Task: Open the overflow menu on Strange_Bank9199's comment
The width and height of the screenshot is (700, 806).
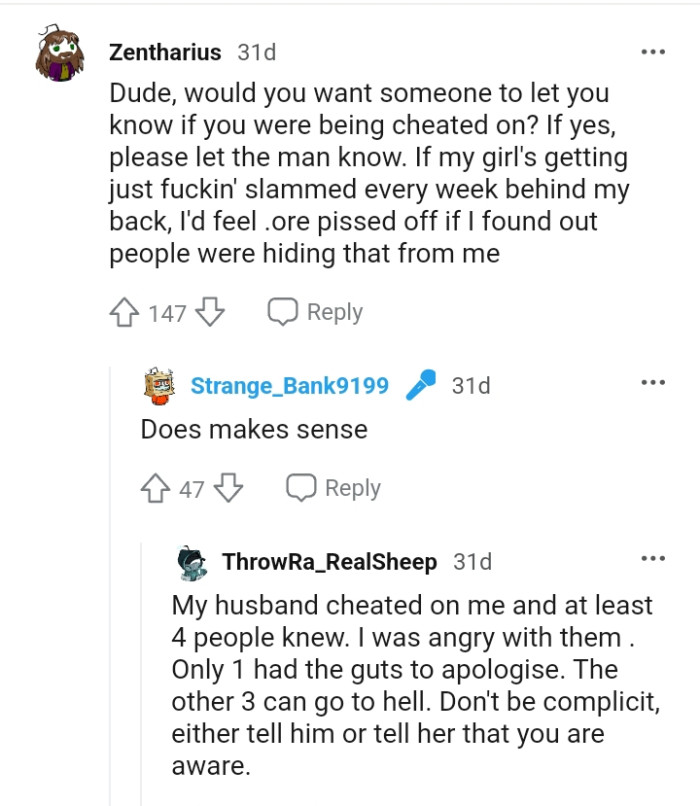Action: 654,381
